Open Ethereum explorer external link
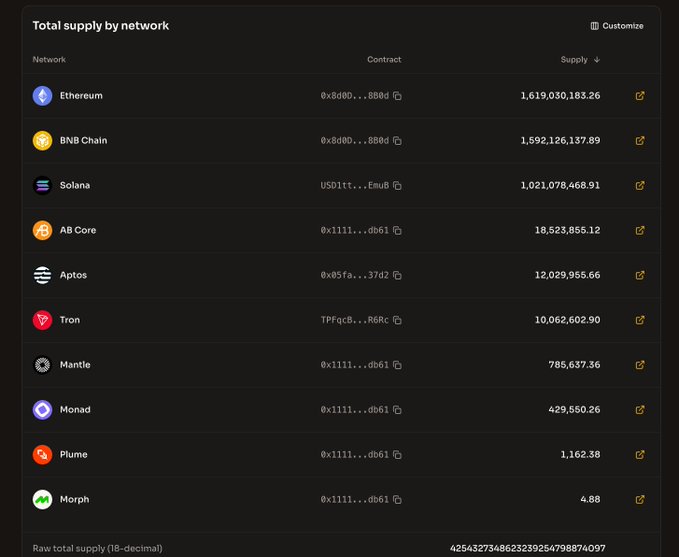679x557 pixels. click(640, 96)
